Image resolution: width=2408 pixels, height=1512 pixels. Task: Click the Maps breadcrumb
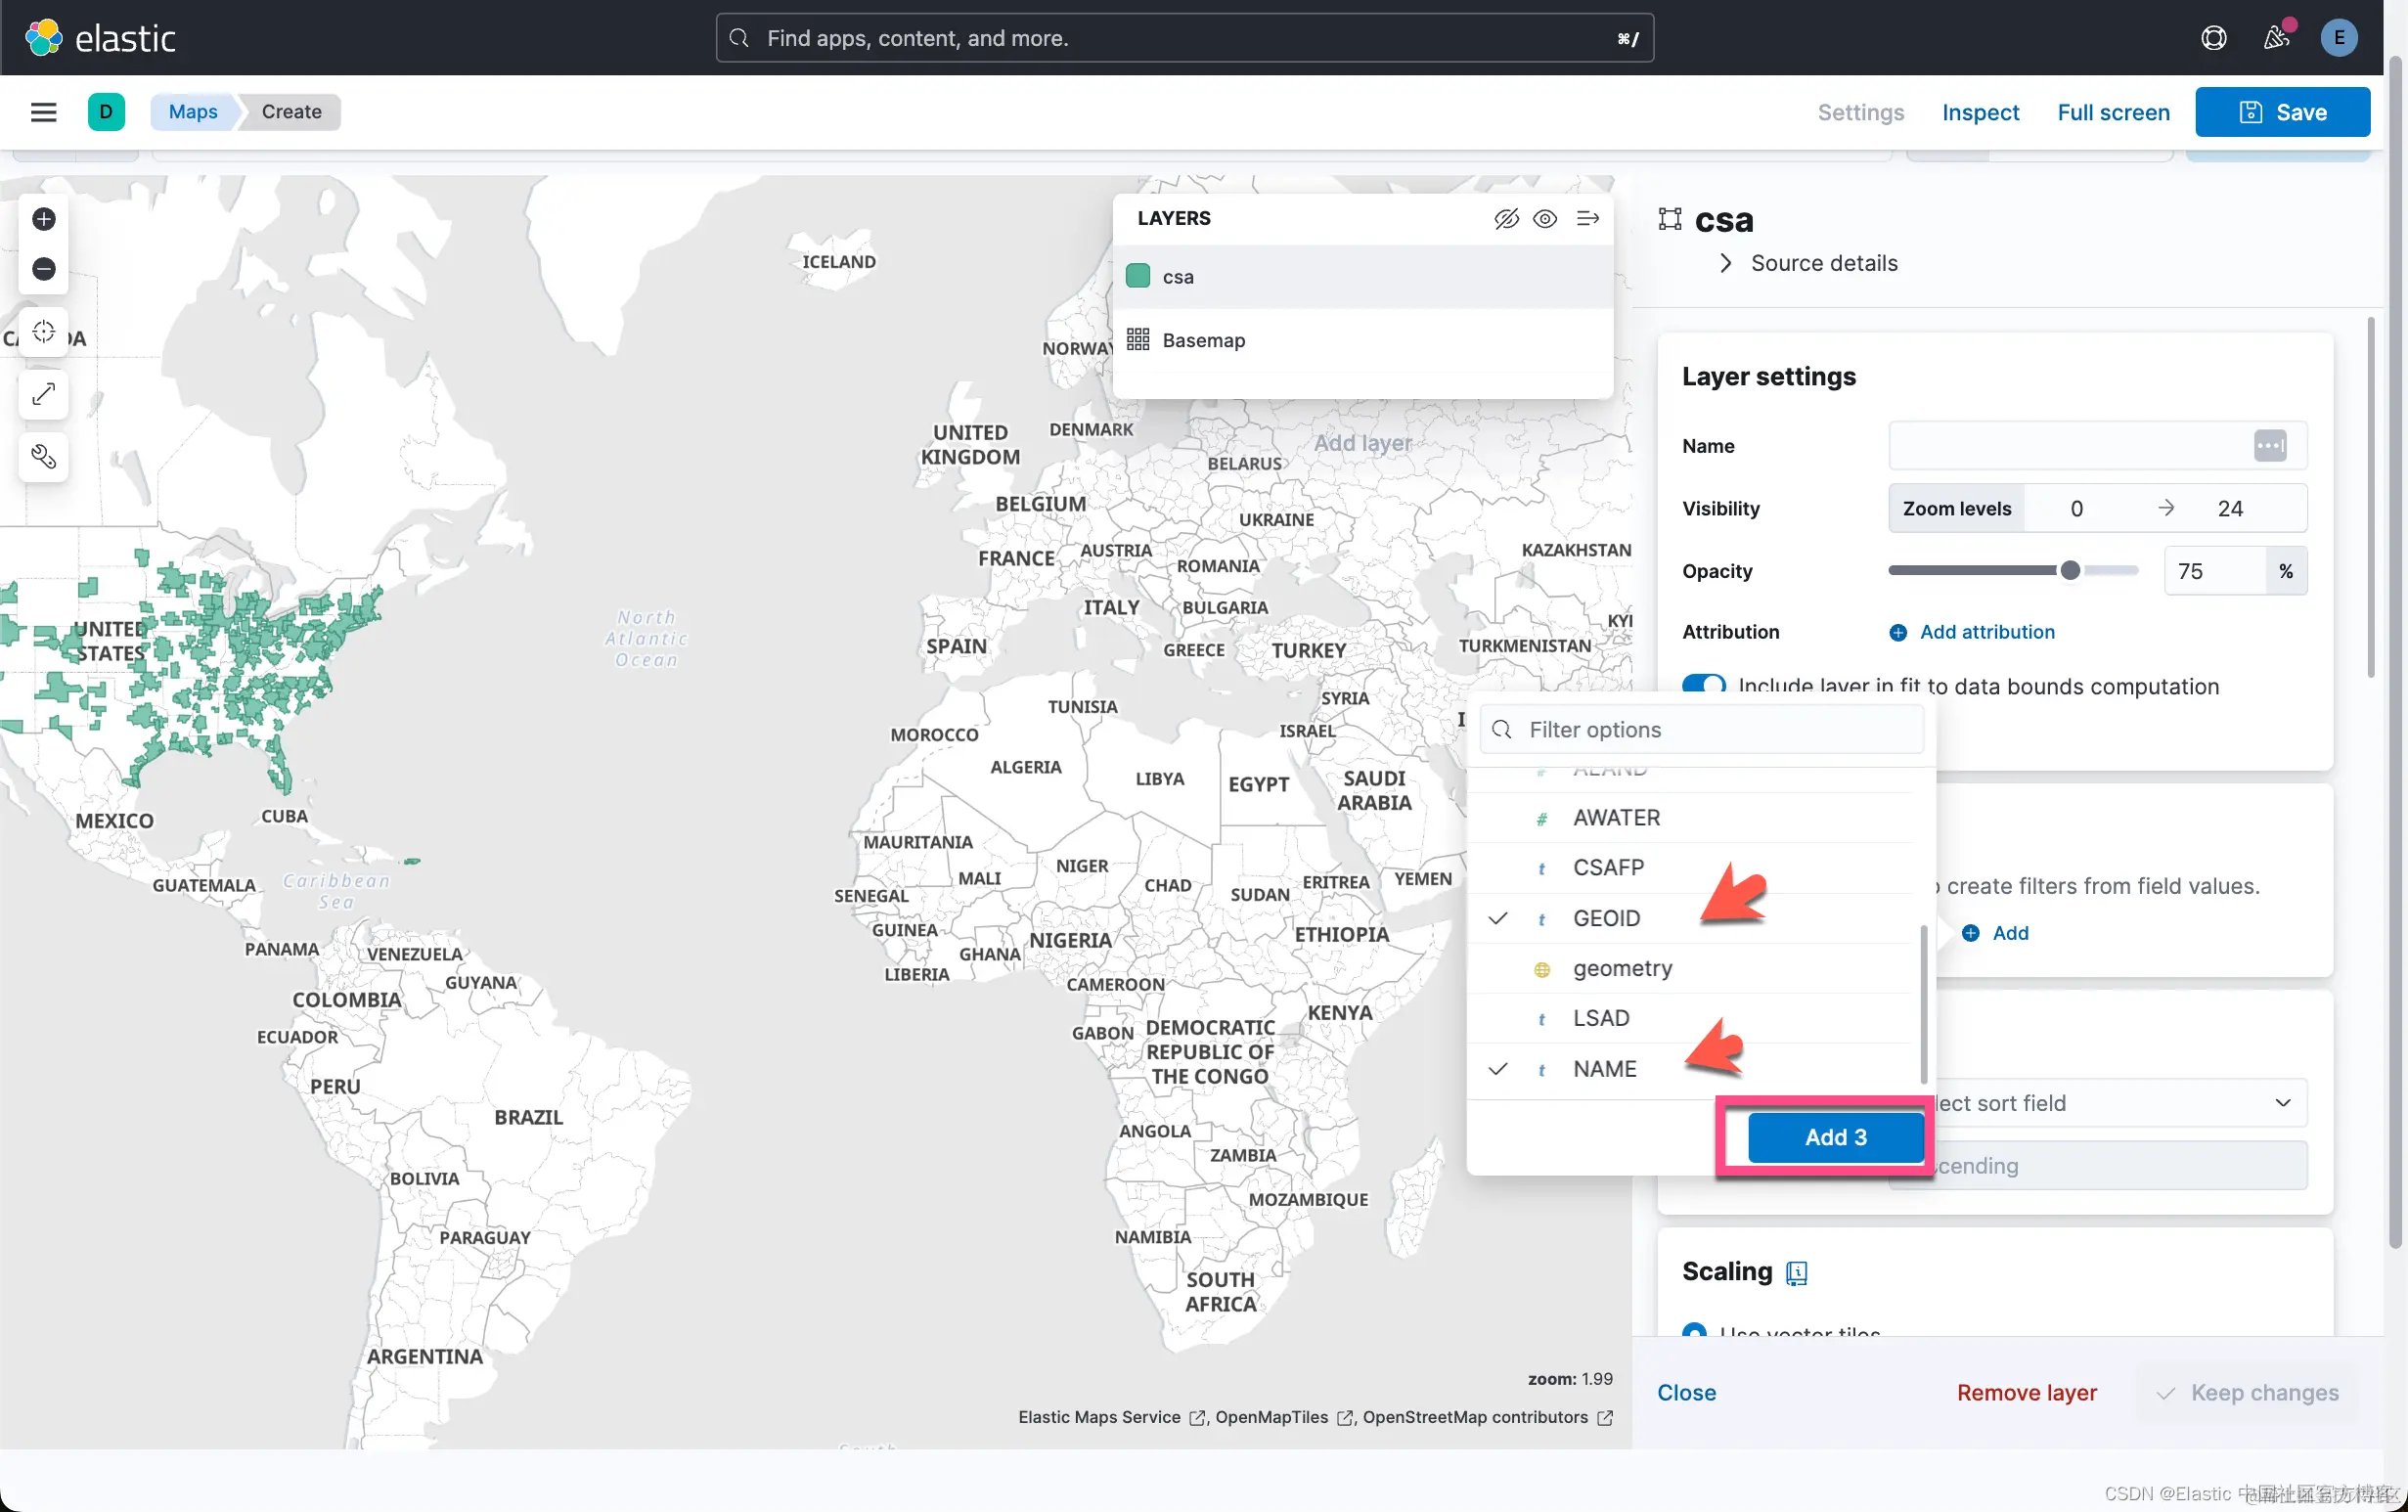point(193,112)
